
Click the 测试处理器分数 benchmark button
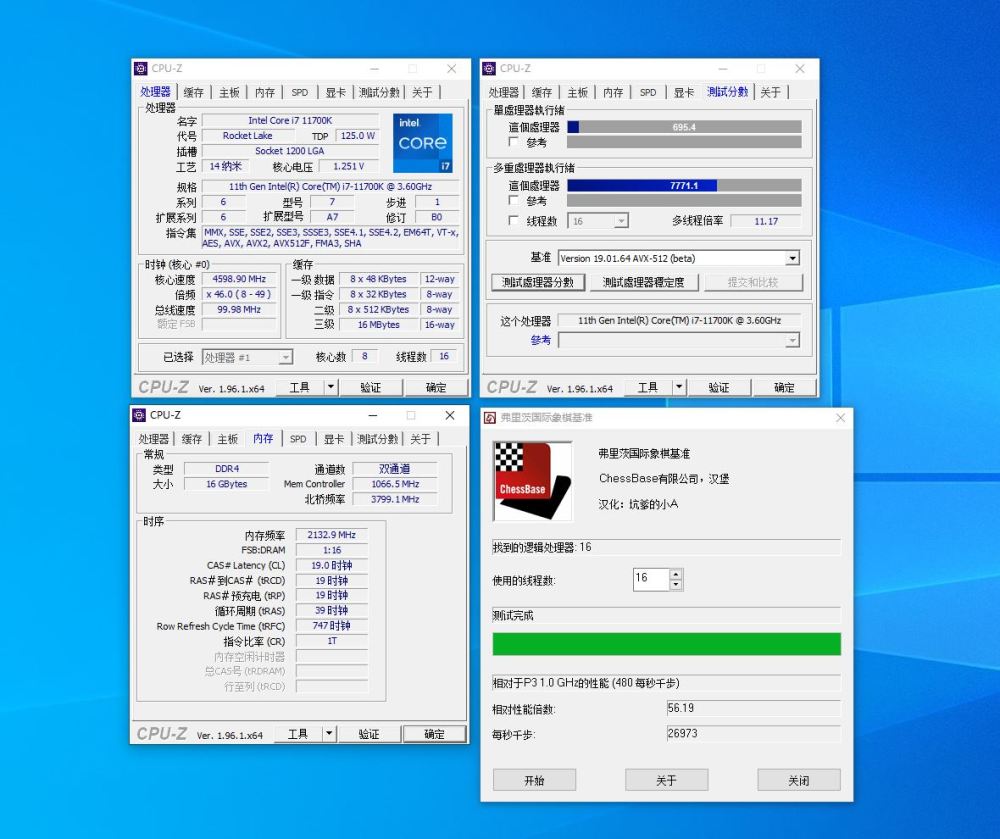(536, 282)
